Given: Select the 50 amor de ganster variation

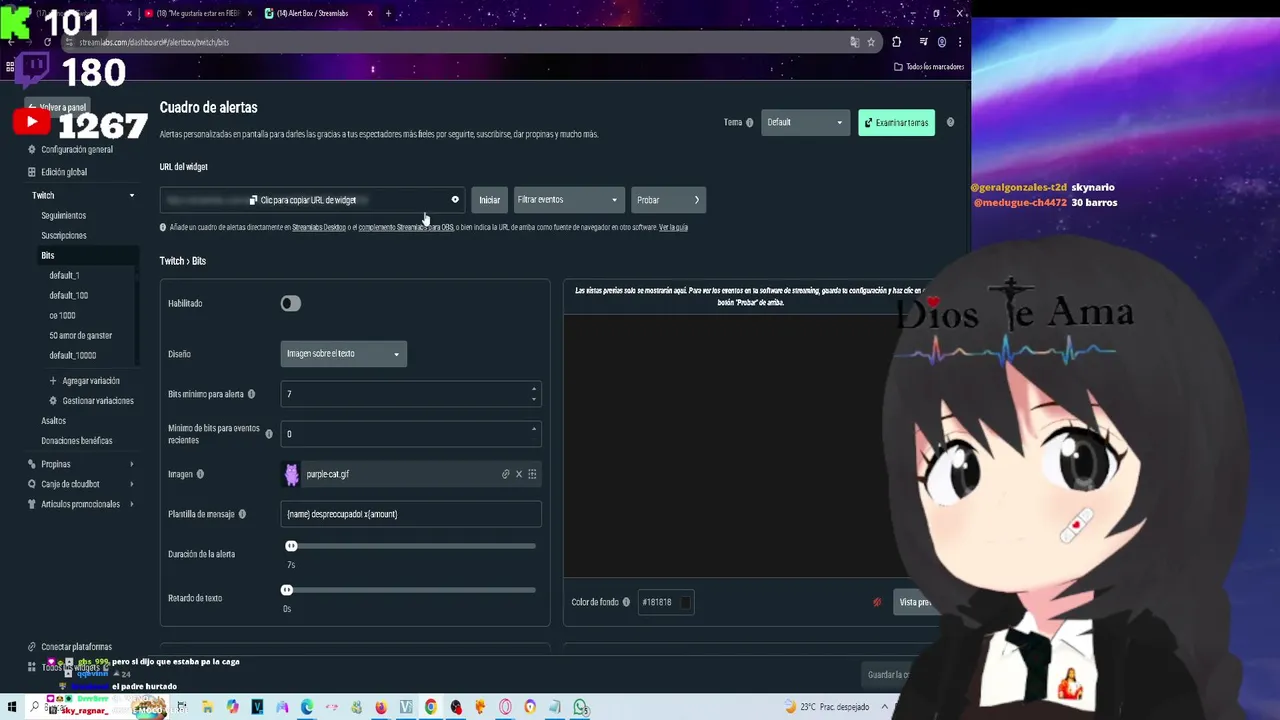Looking at the screenshot, I should pos(81,336).
